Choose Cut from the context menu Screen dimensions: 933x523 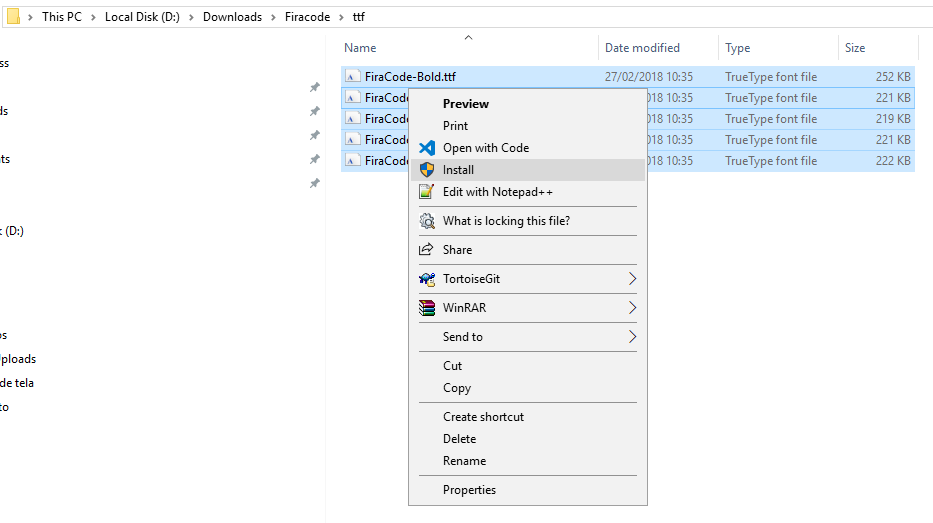click(527, 365)
